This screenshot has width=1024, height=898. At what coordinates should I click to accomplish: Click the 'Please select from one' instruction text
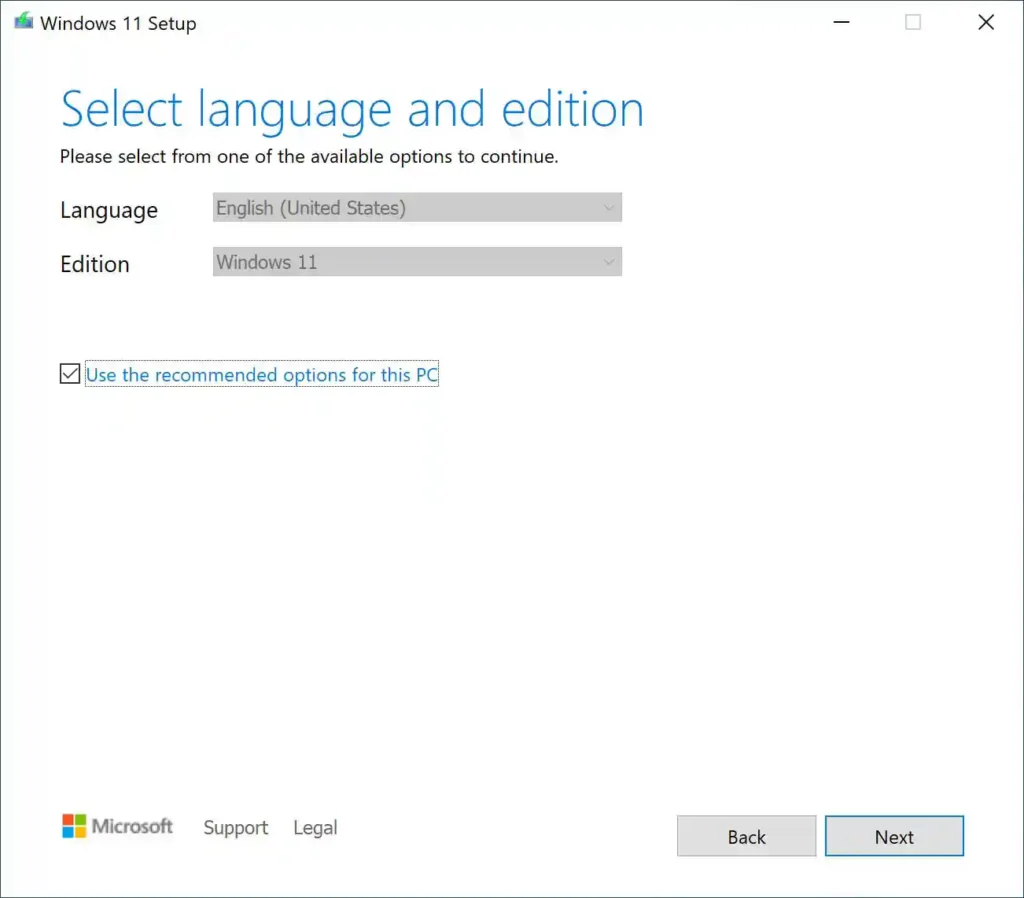[309, 157]
